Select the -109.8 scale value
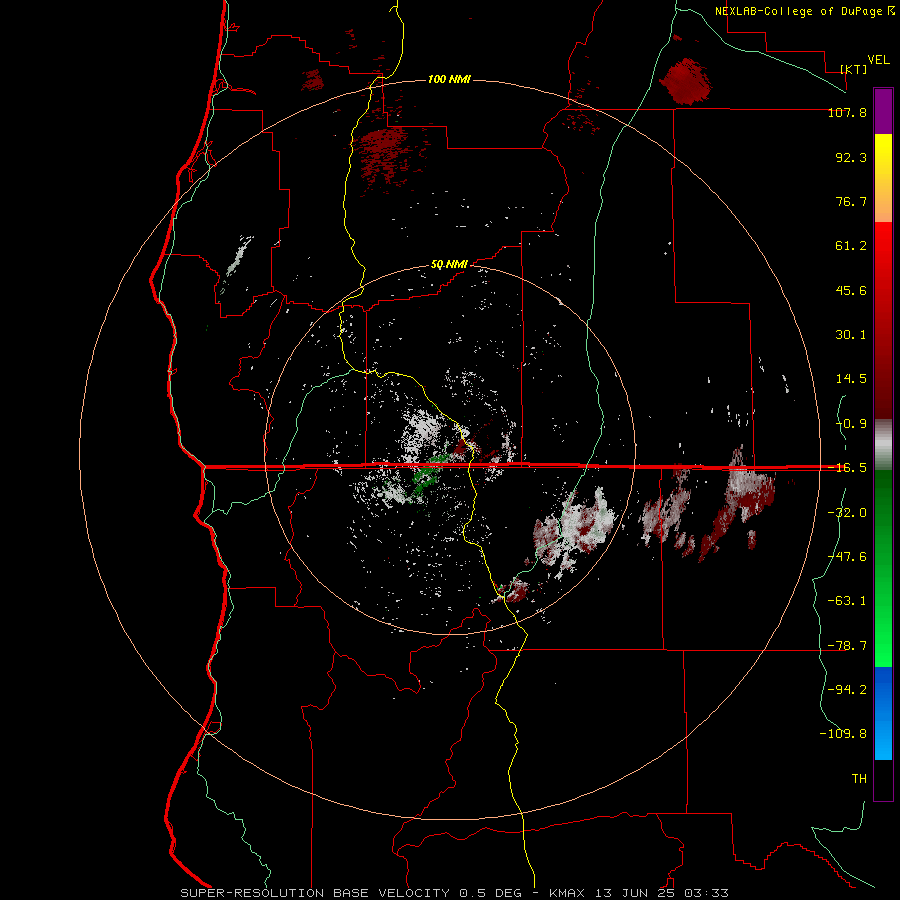This screenshot has height=900, width=900. [843, 734]
